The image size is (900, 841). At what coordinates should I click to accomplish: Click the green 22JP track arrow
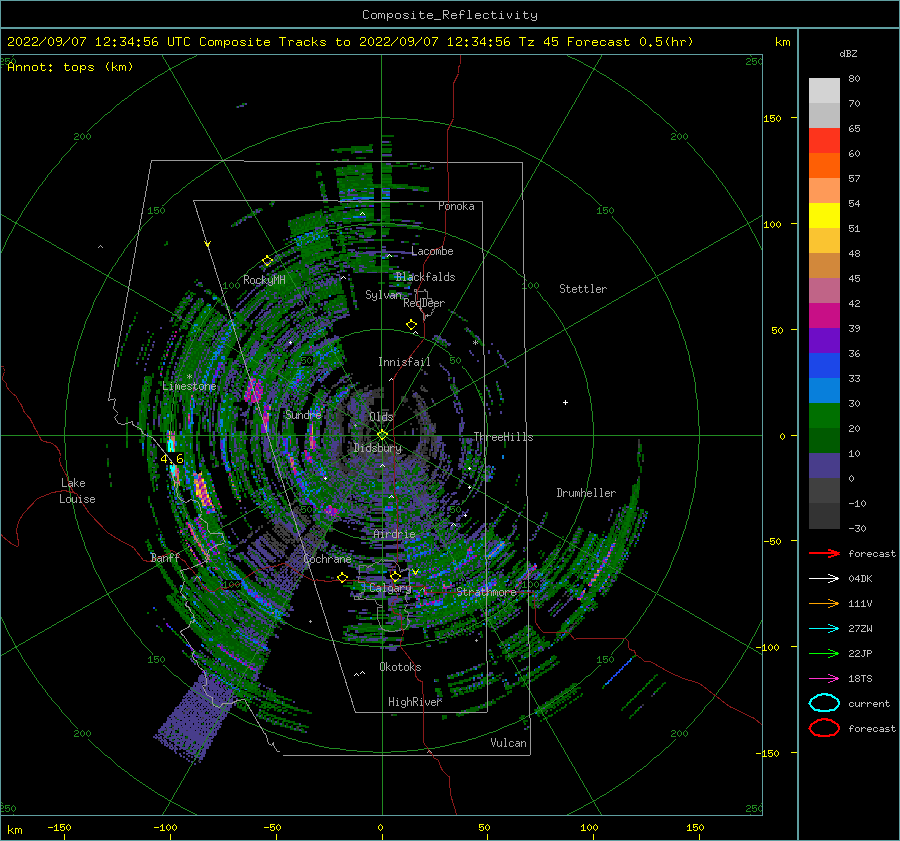(824, 653)
